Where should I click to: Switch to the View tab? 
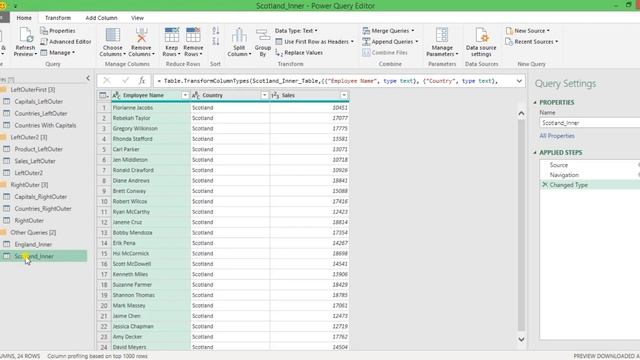(137, 18)
